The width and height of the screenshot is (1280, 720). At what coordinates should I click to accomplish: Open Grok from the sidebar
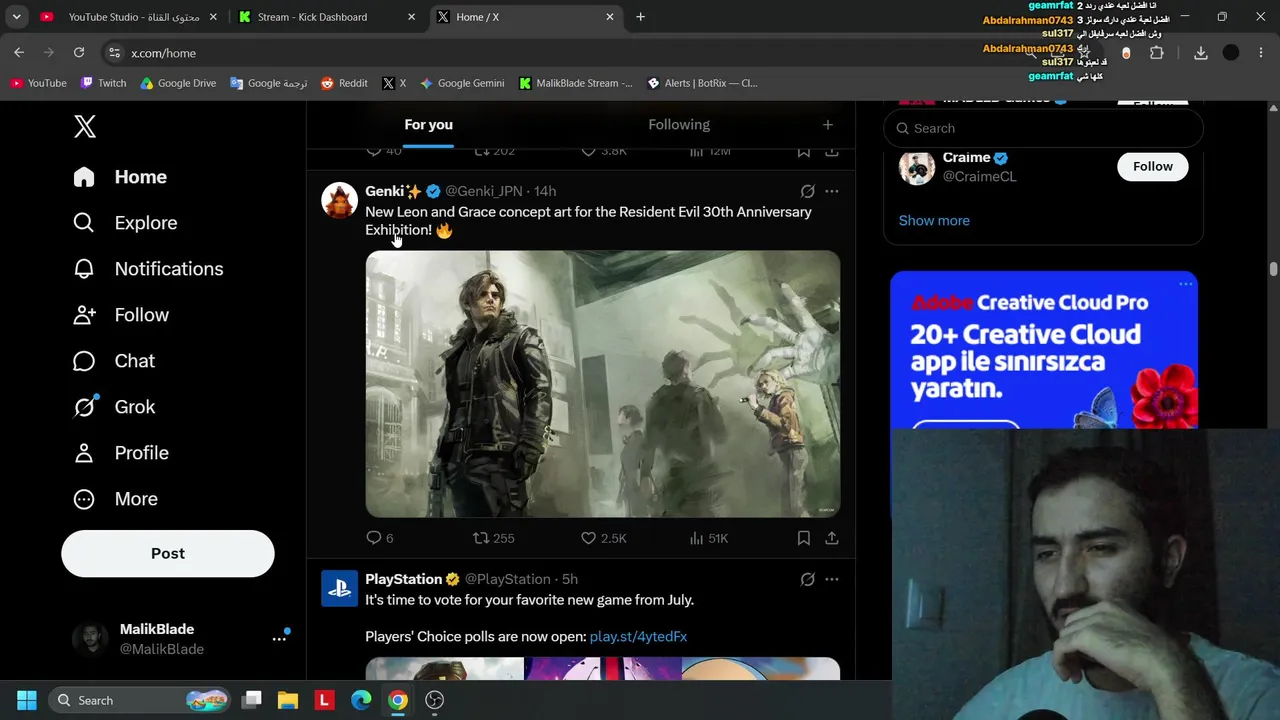pyautogui.click(x=114, y=407)
